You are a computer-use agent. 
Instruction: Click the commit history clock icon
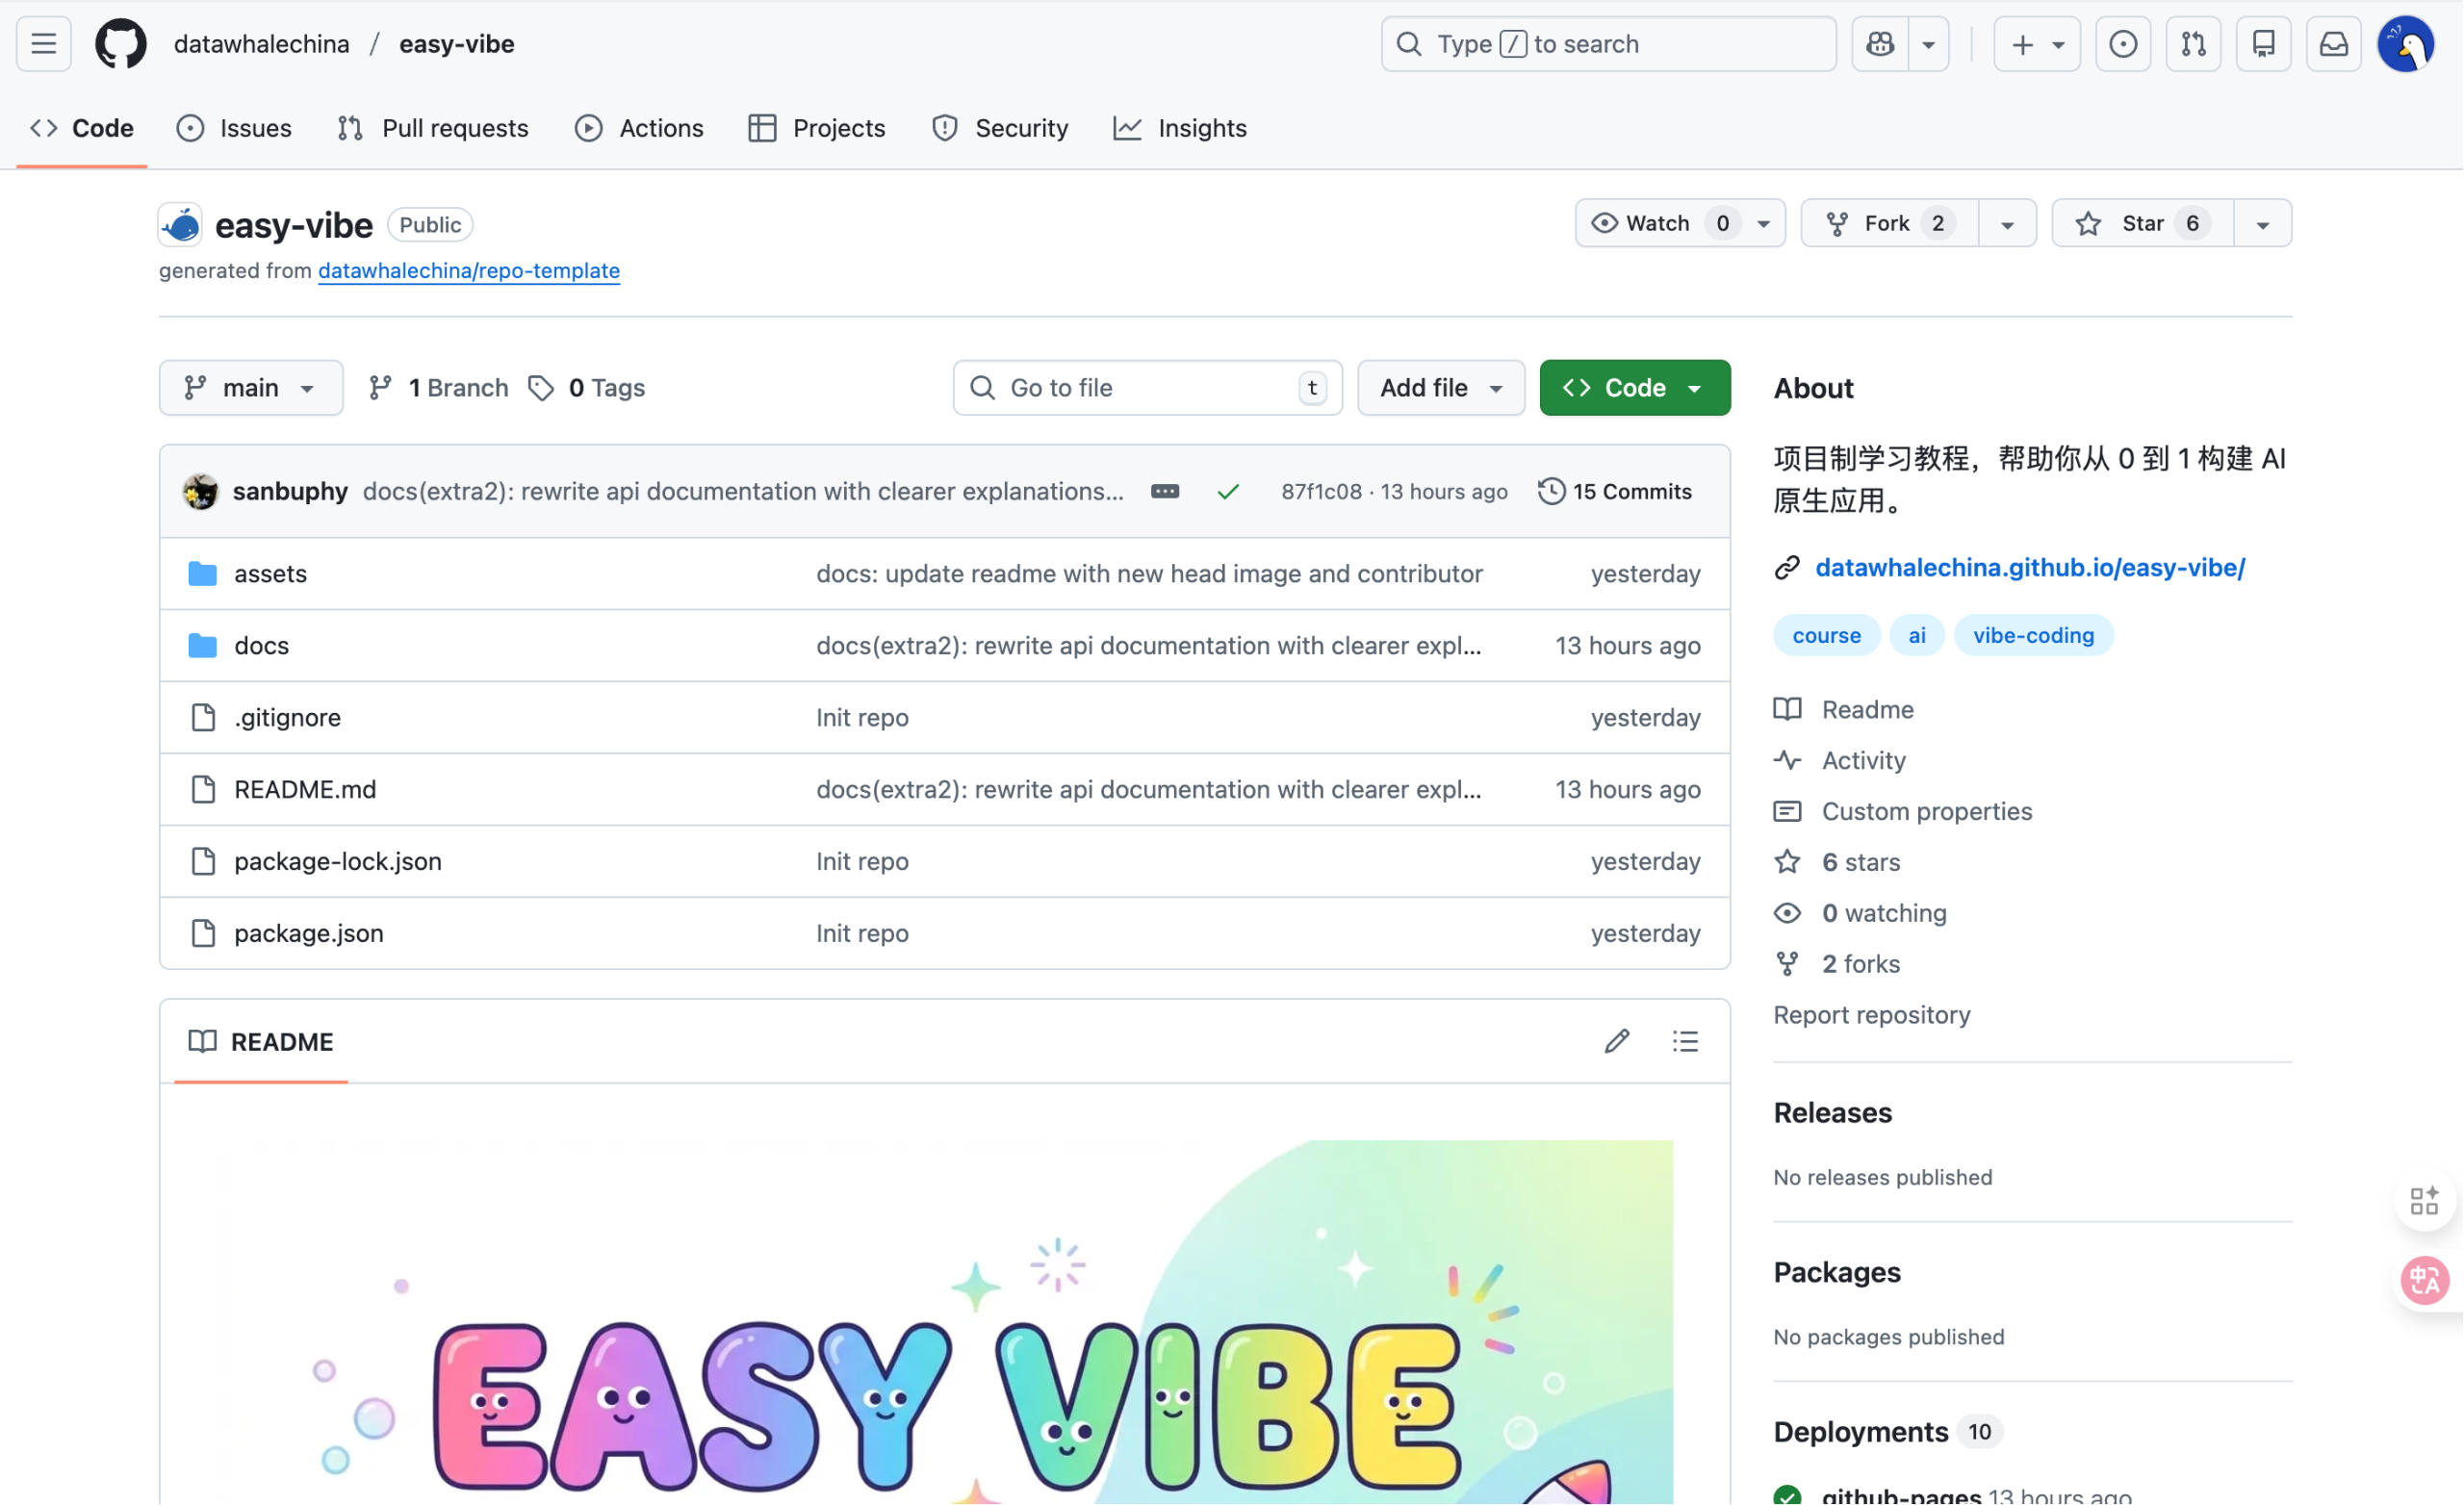(1551, 491)
